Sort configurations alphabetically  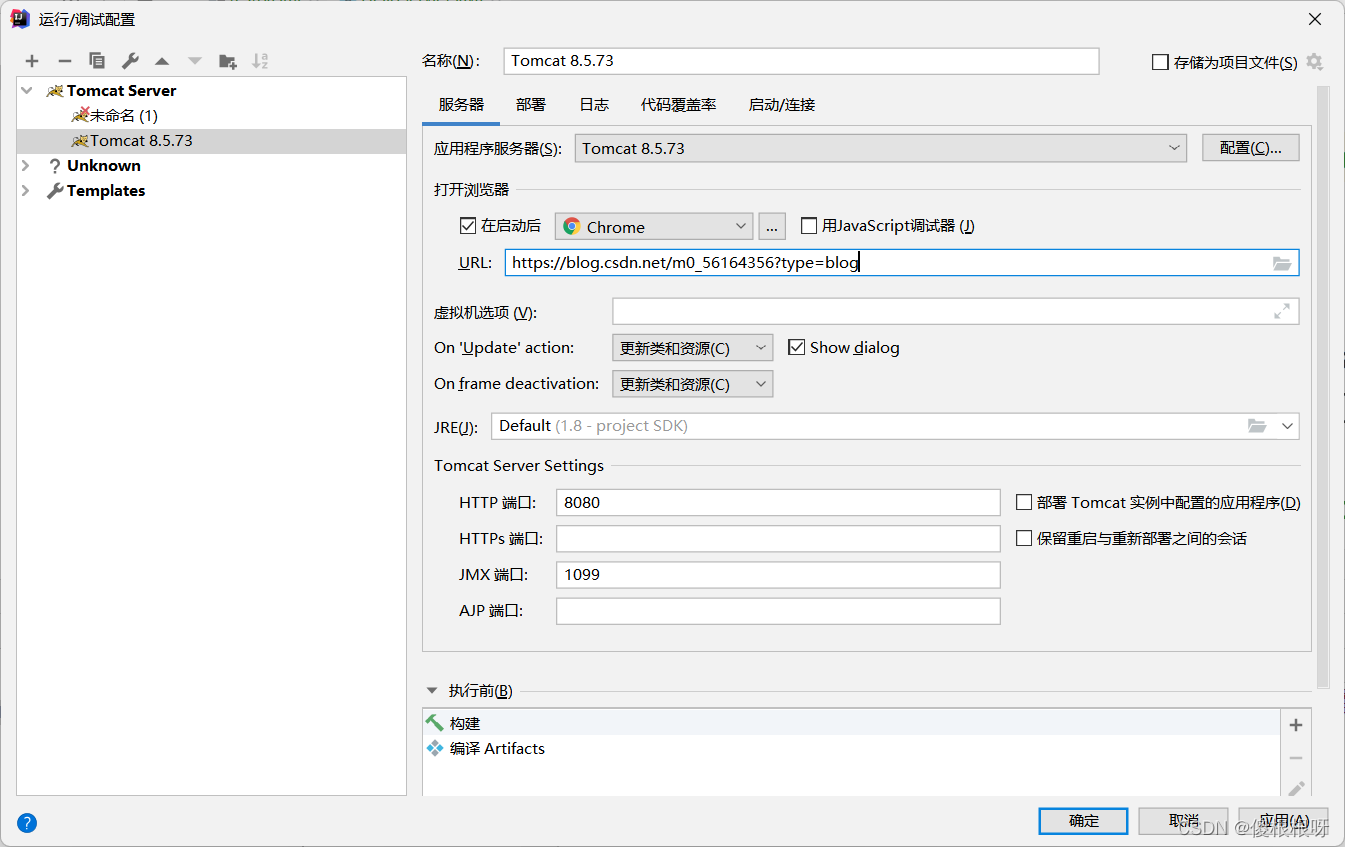tap(260, 61)
